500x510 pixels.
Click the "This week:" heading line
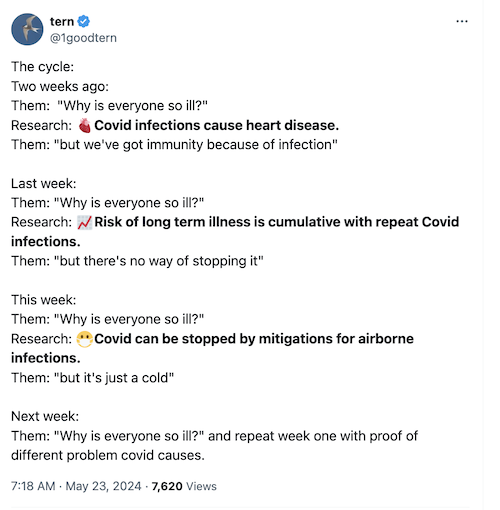coord(44,300)
